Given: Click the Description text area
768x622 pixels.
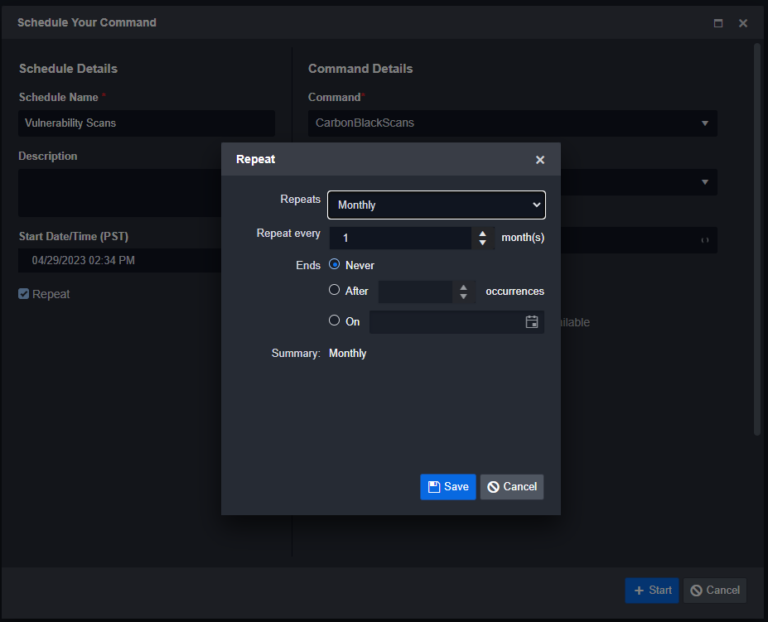Looking at the screenshot, I should [120, 193].
